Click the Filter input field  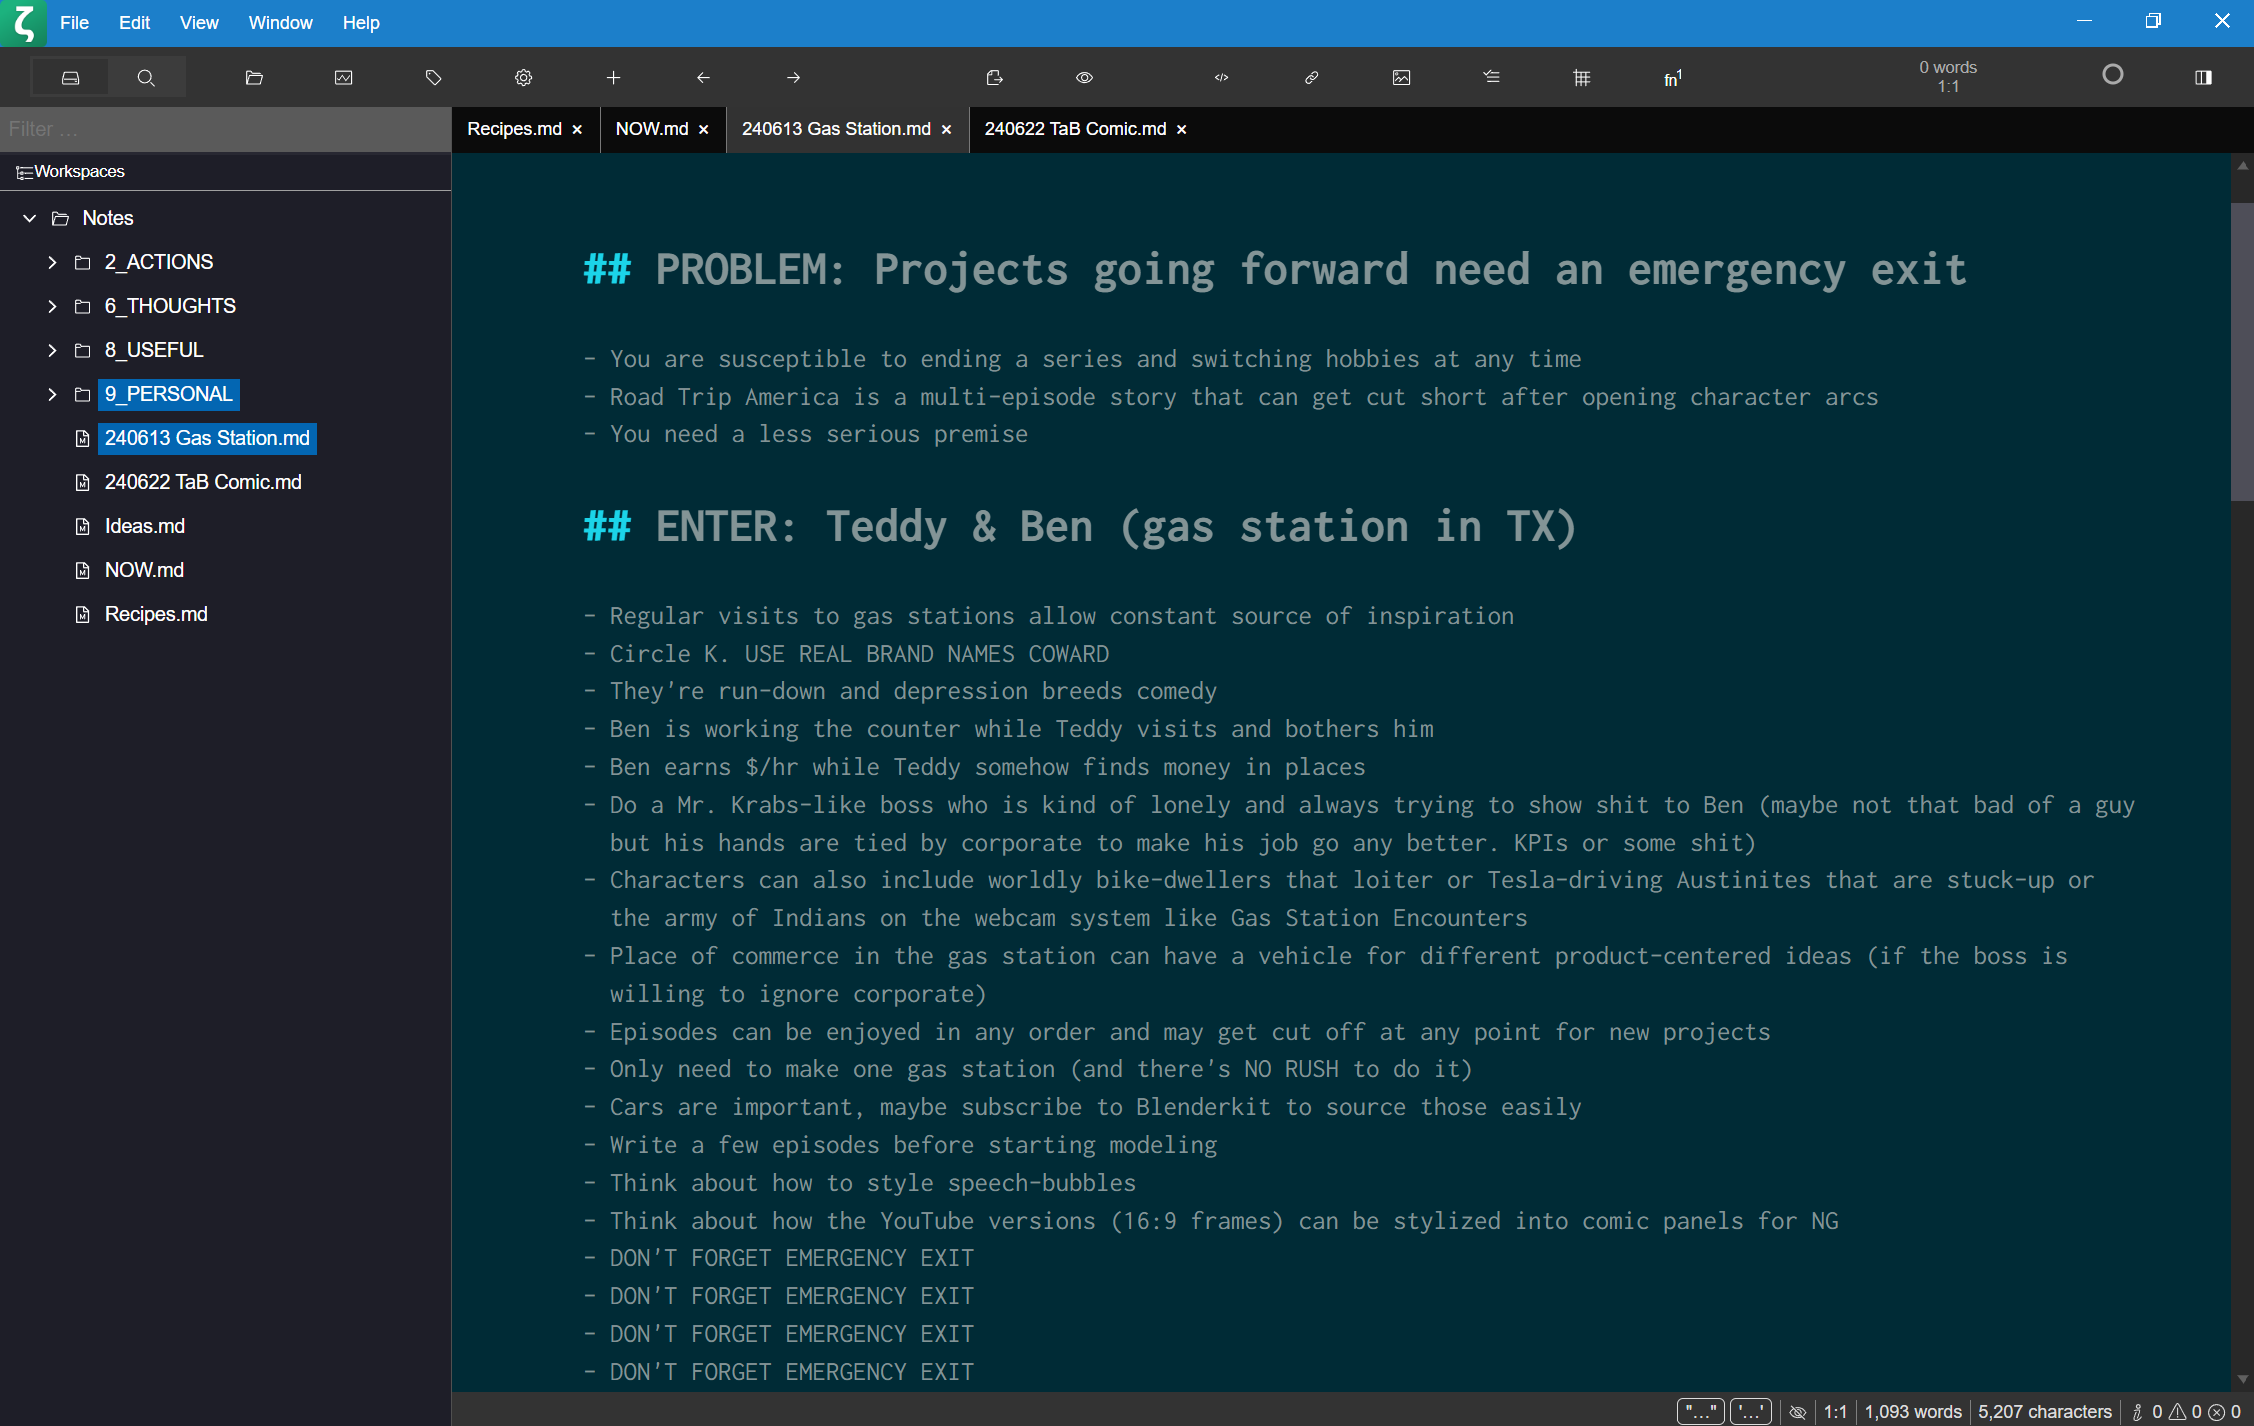click(225, 129)
